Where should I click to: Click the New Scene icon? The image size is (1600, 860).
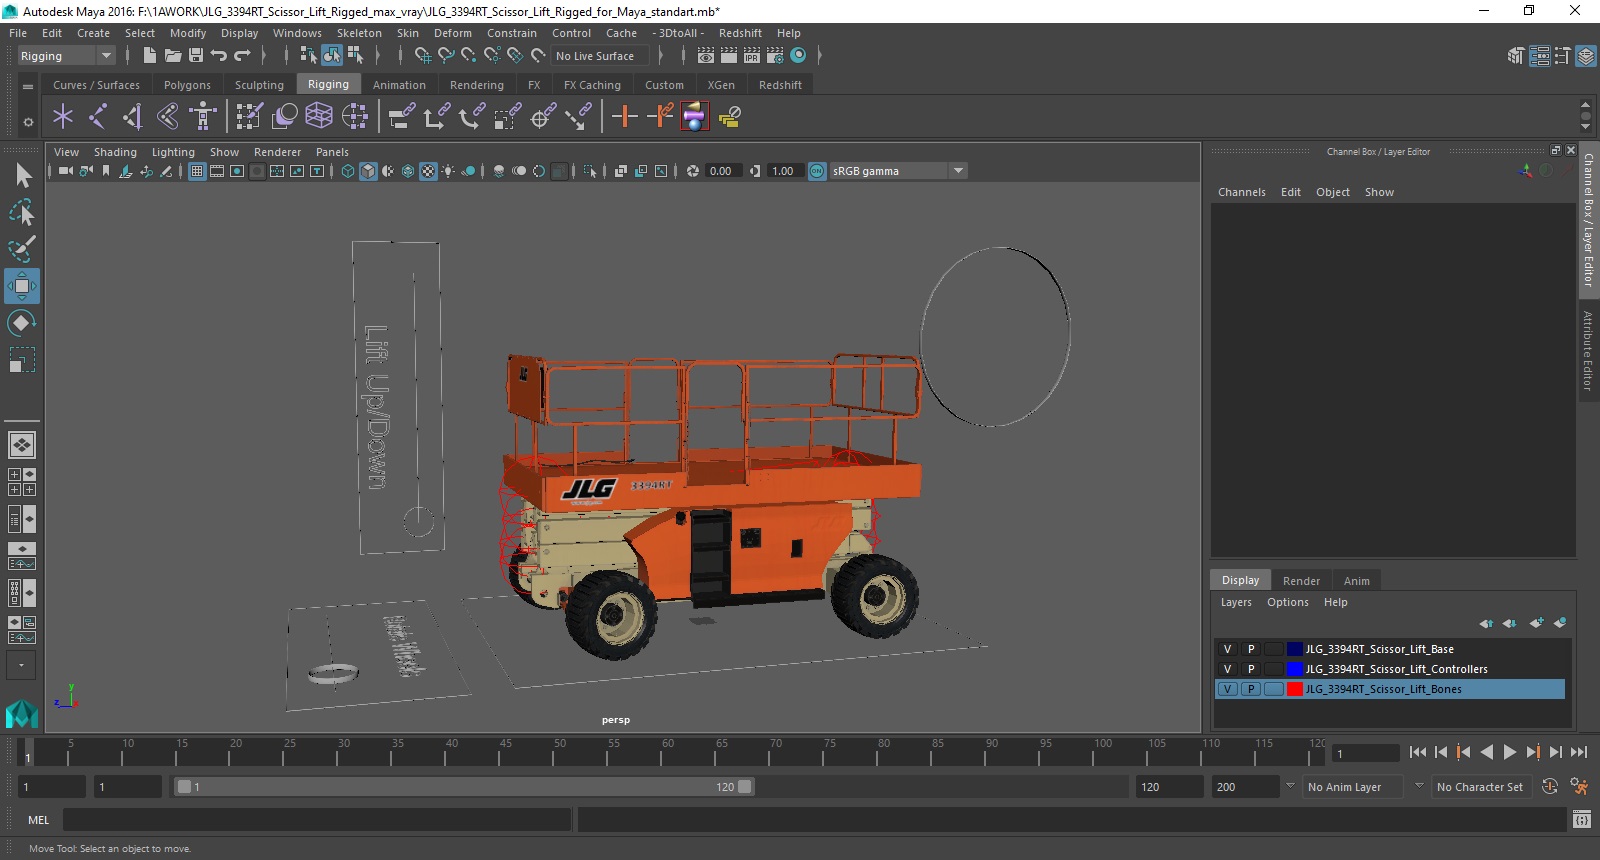[149, 56]
